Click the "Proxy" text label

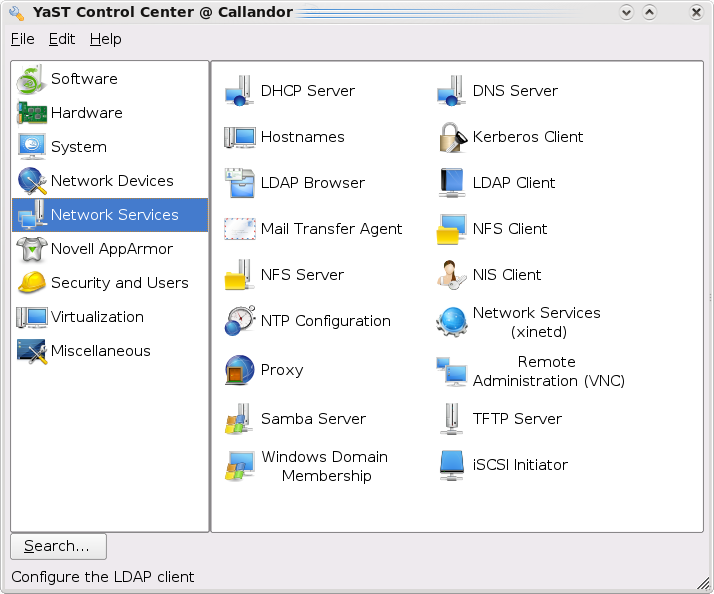tap(282, 370)
